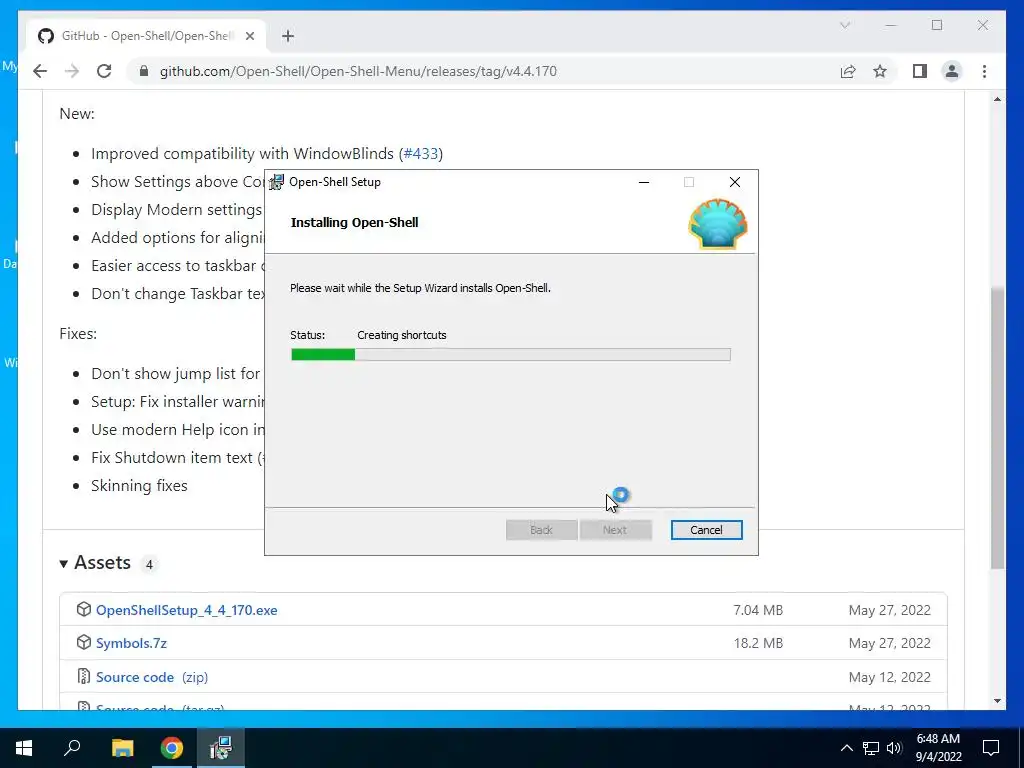Click the 'Creating shortcuts' status text
The height and width of the screenshot is (768, 1024).
(x=402, y=335)
